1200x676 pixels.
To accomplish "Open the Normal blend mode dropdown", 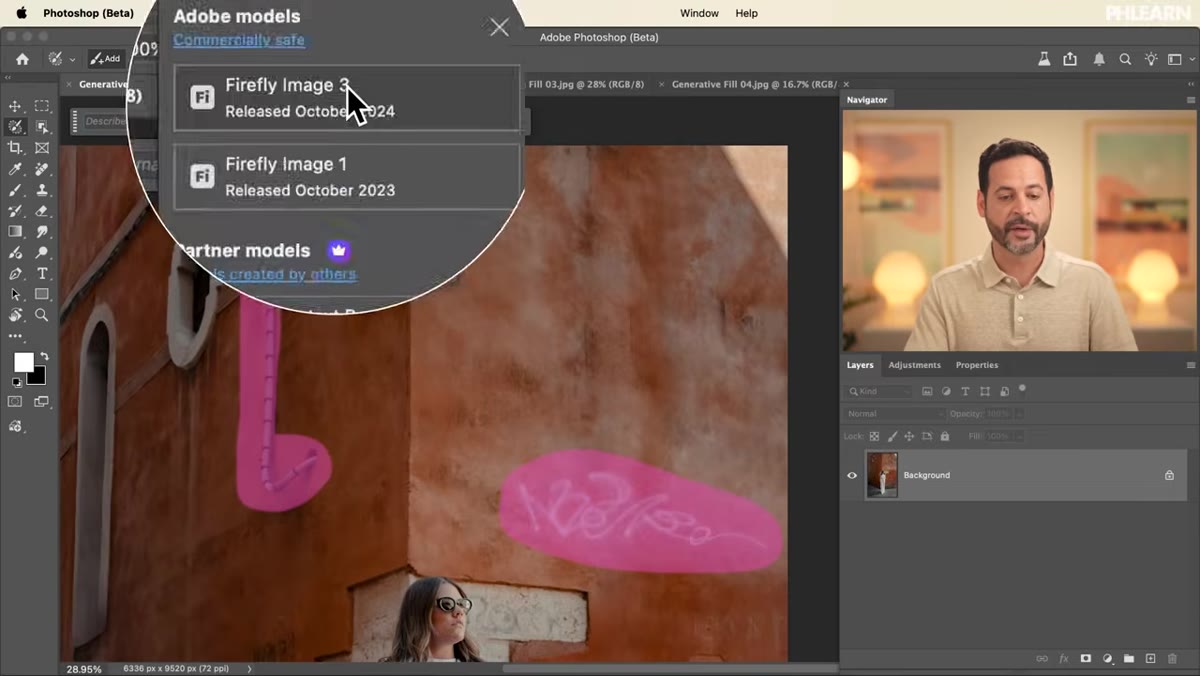I will click(895, 413).
